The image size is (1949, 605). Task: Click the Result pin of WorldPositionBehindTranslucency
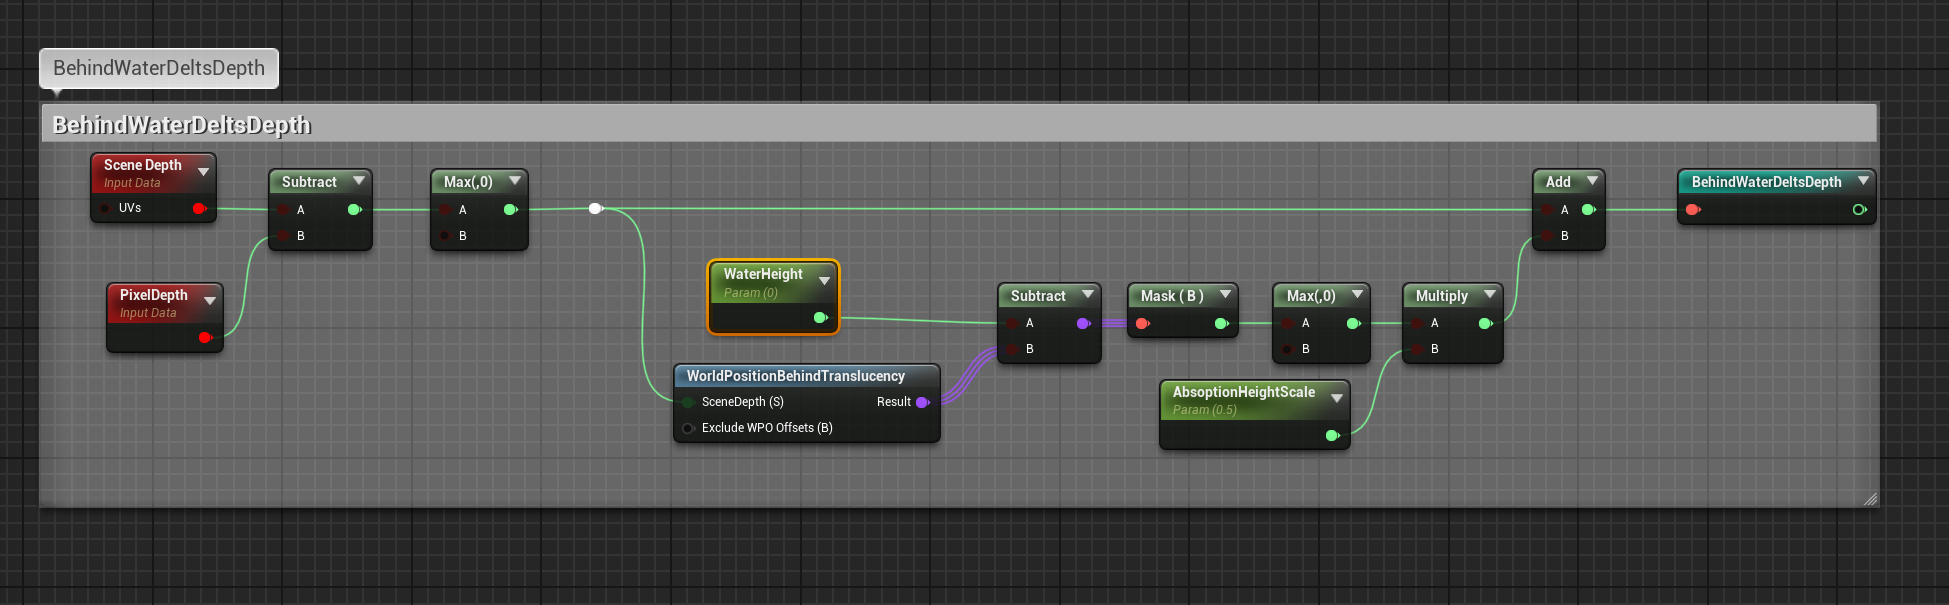(x=922, y=402)
